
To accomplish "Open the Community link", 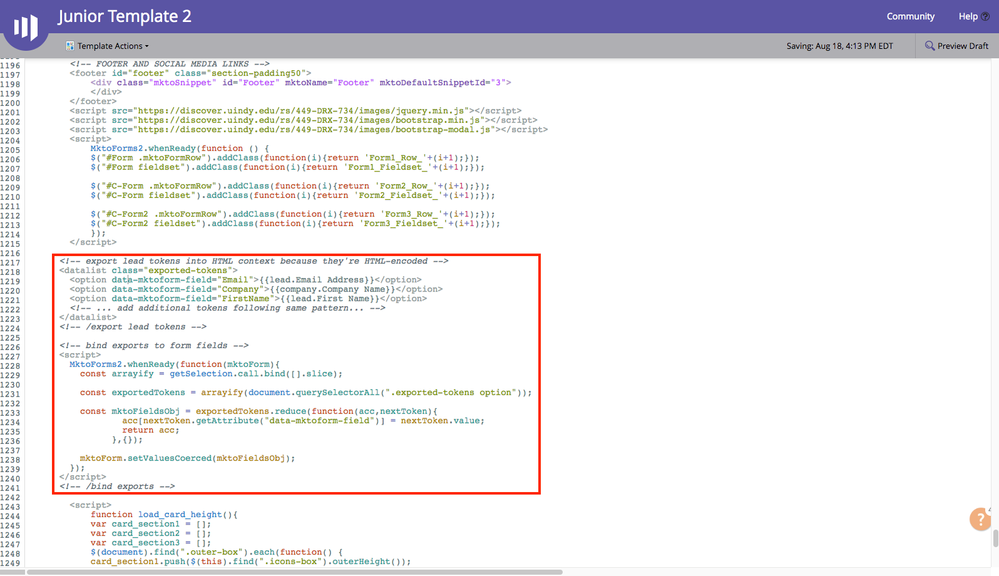I will (x=910, y=17).
